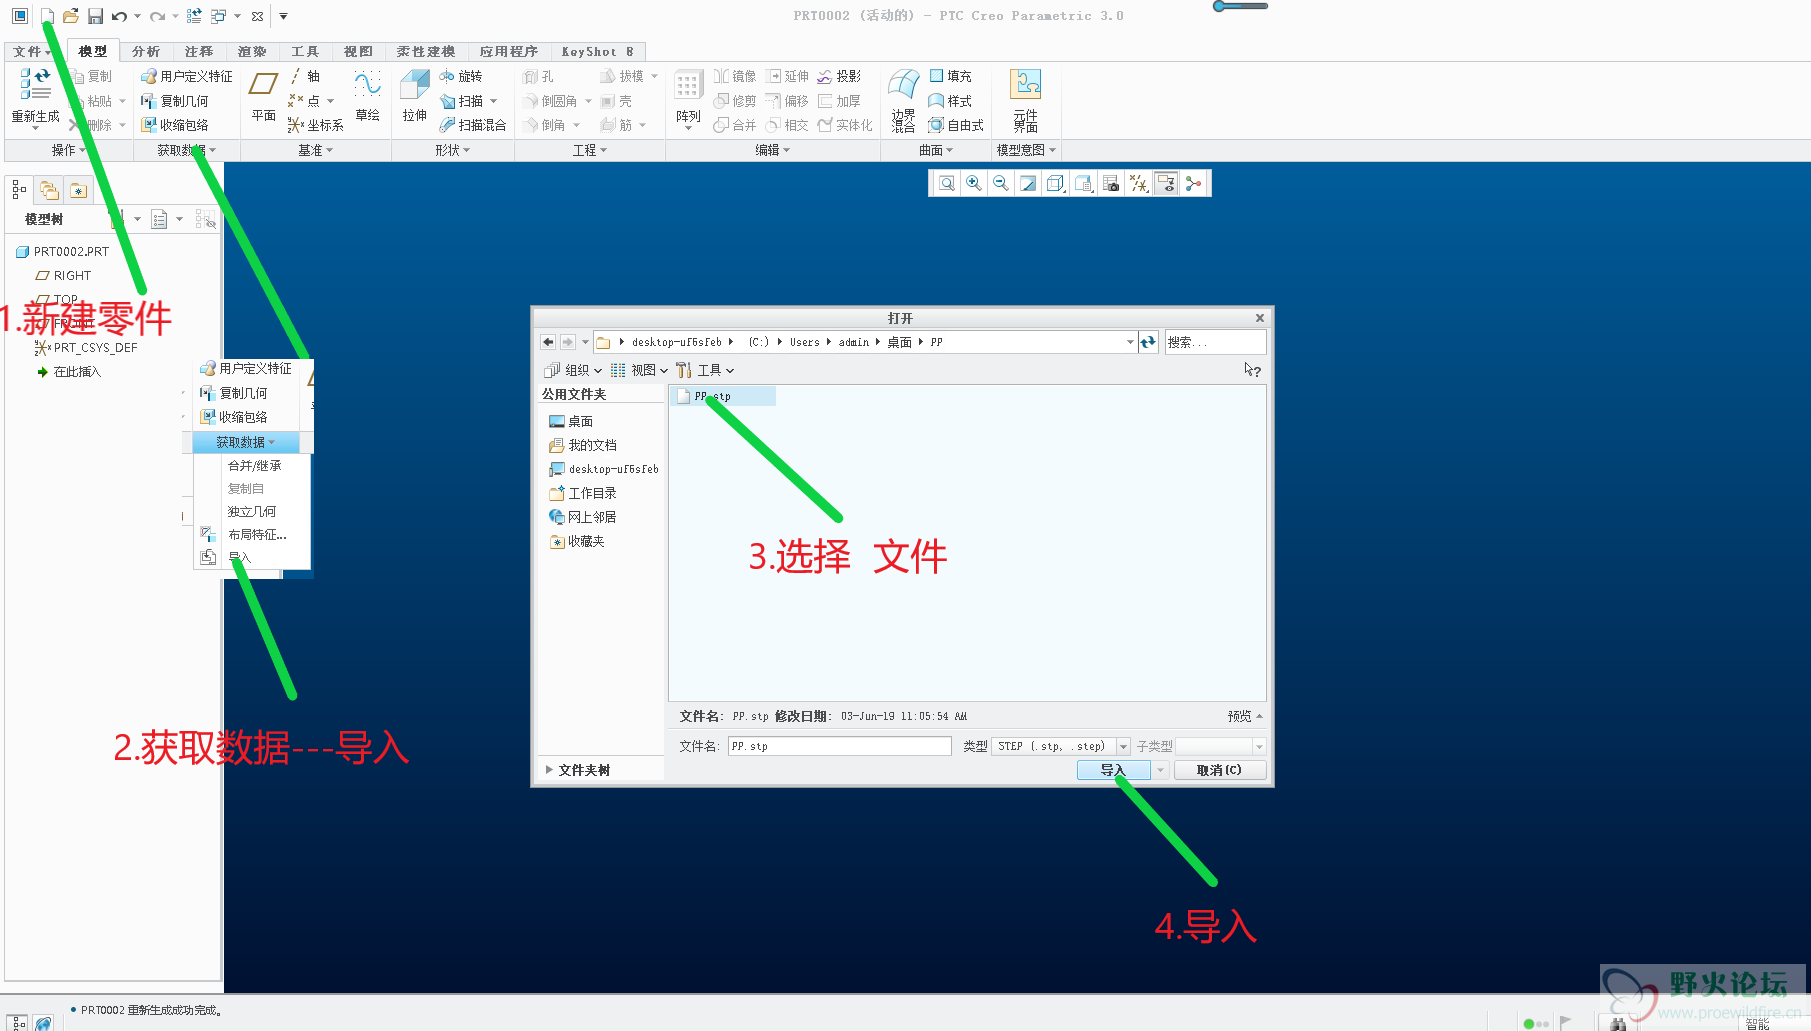The width and height of the screenshot is (1811, 1031).
Task: Select the RIGHT plane in model tree
Action: point(64,275)
